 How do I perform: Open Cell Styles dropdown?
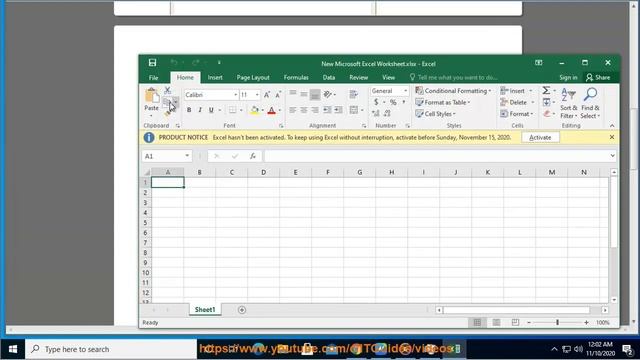pyautogui.click(x=436, y=113)
